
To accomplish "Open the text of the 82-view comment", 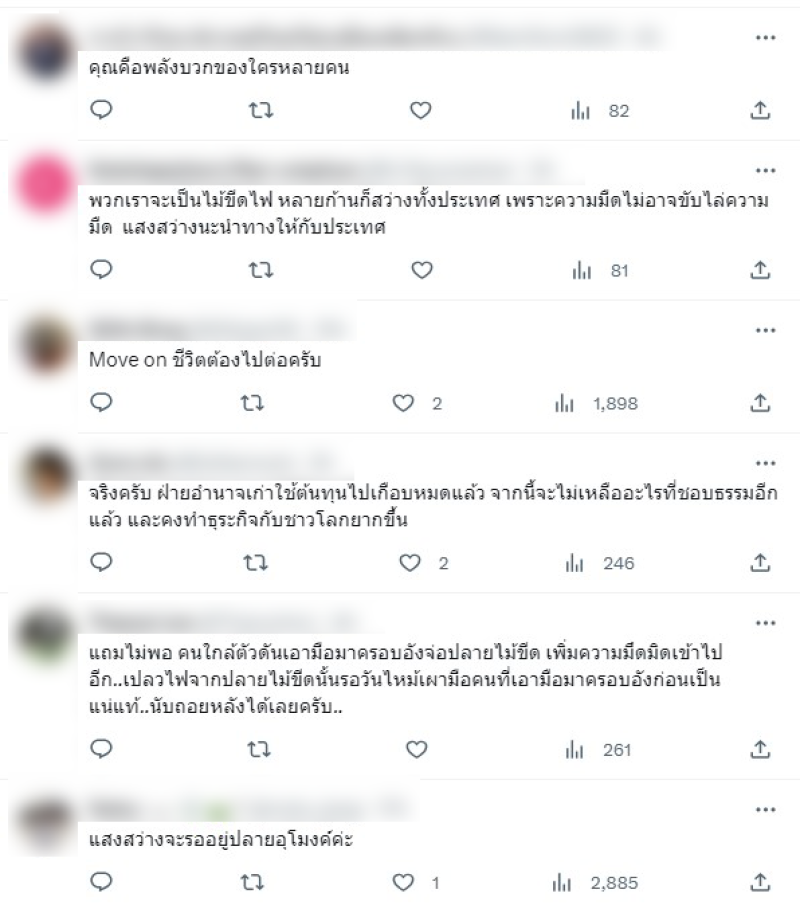I will (x=219, y=68).
